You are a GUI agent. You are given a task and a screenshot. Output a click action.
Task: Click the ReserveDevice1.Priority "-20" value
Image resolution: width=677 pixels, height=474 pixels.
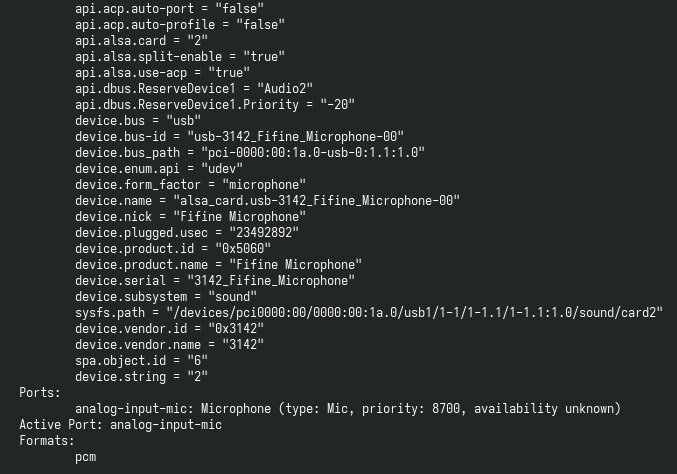pyautogui.click(x=337, y=104)
